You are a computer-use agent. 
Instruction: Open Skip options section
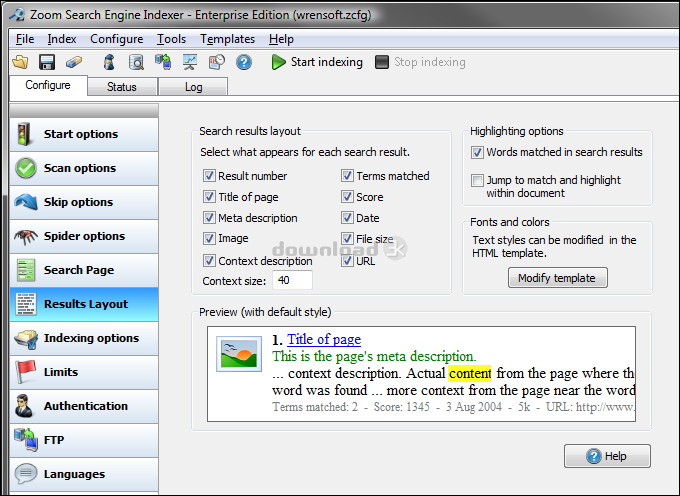[84, 202]
